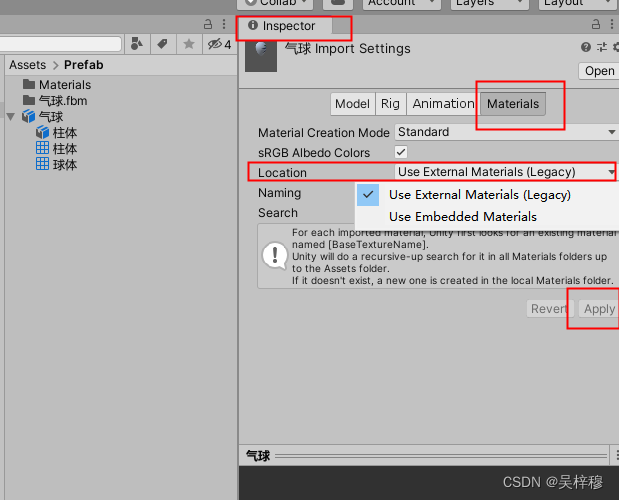Click the Project search input field
This screenshot has width=619, height=500.
[60, 44]
